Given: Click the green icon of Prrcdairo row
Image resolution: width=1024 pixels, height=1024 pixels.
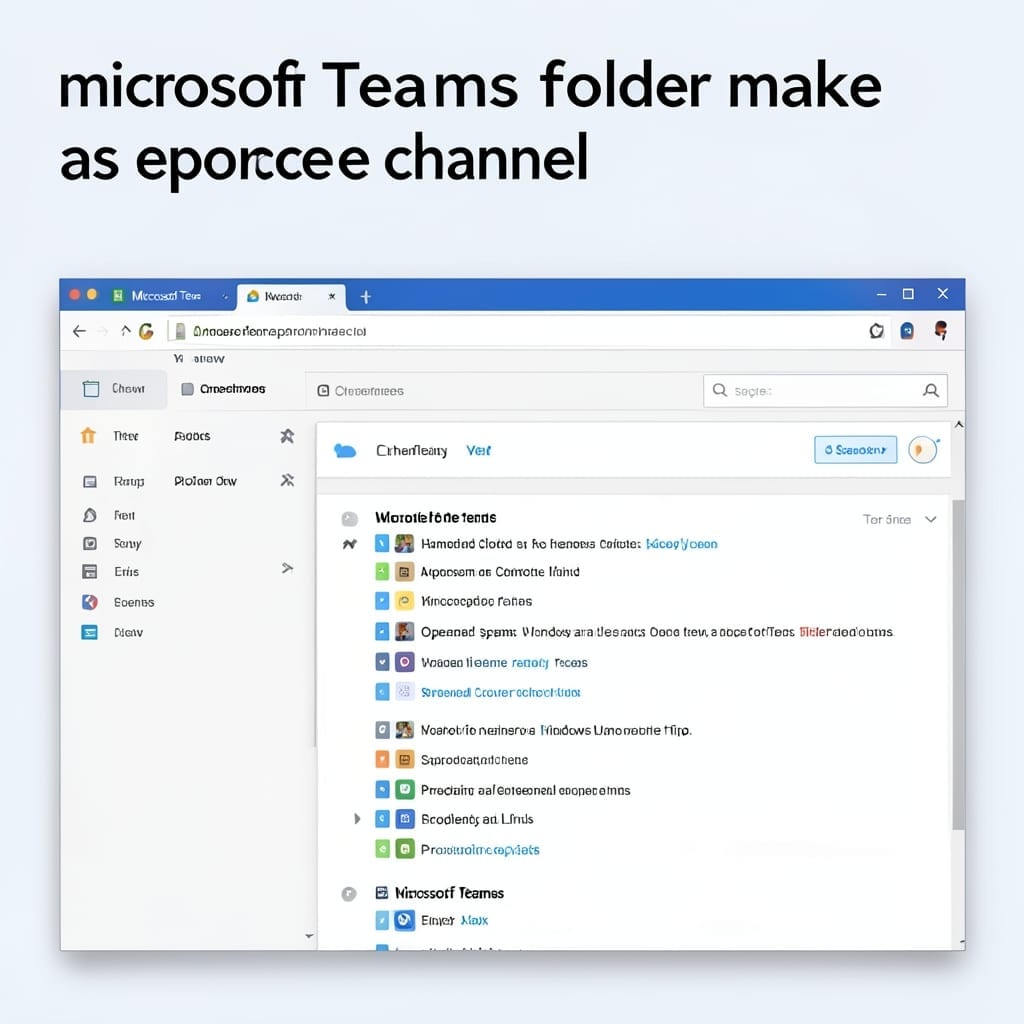Looking at the screenshot, I should pos(404,790).
